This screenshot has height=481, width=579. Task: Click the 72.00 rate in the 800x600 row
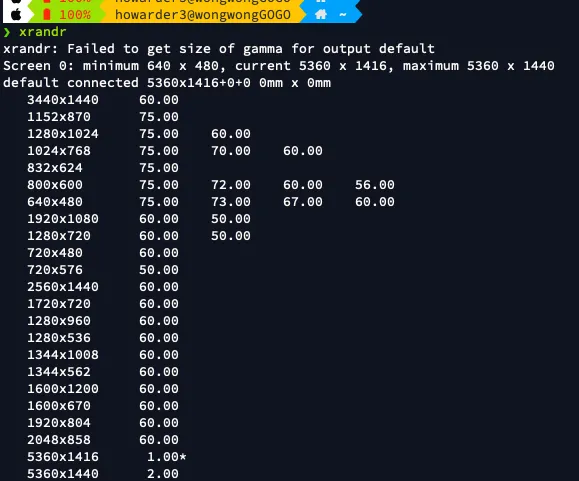(x=231, y=185)
